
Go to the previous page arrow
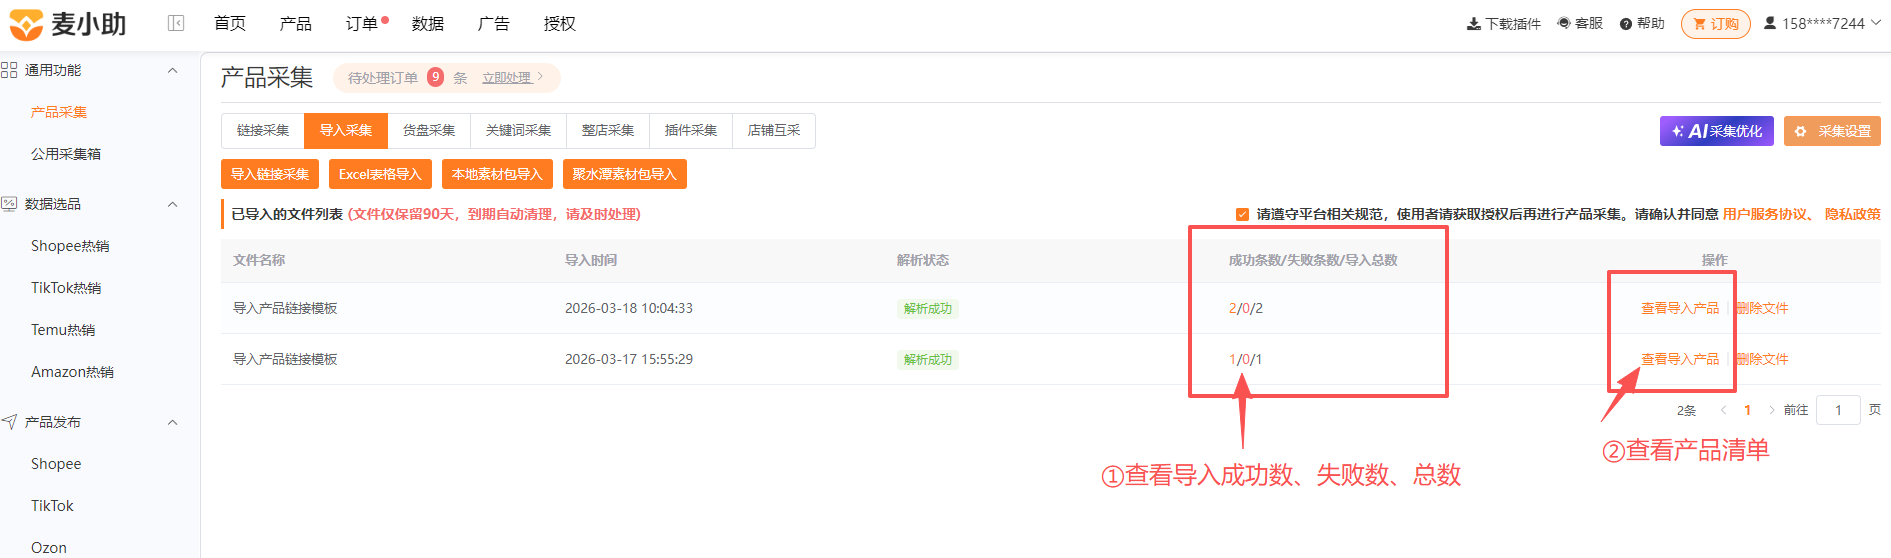coord(1723,410)
